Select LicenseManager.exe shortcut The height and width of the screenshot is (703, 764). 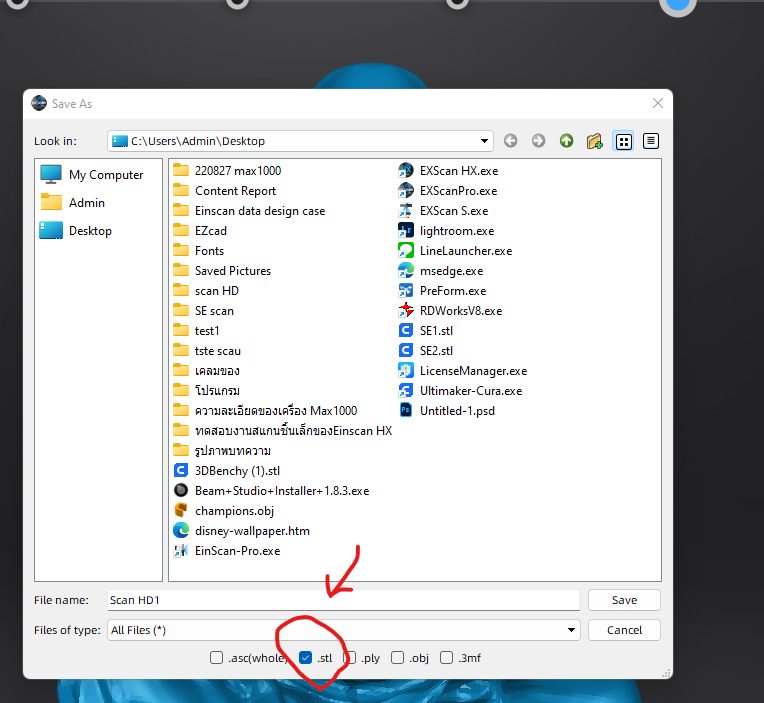point(463,371)
